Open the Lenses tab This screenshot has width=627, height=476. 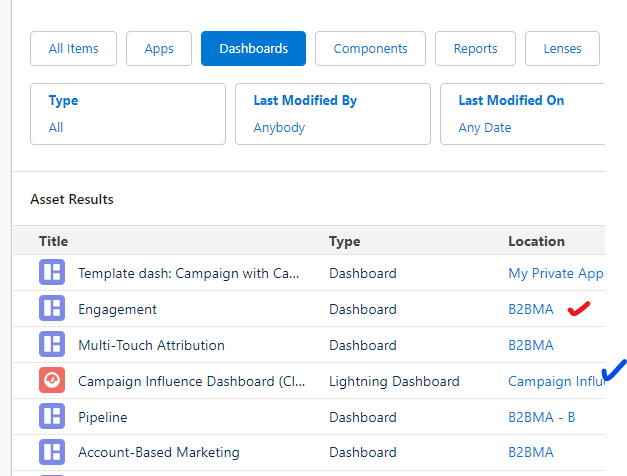[x=562, y=48]
